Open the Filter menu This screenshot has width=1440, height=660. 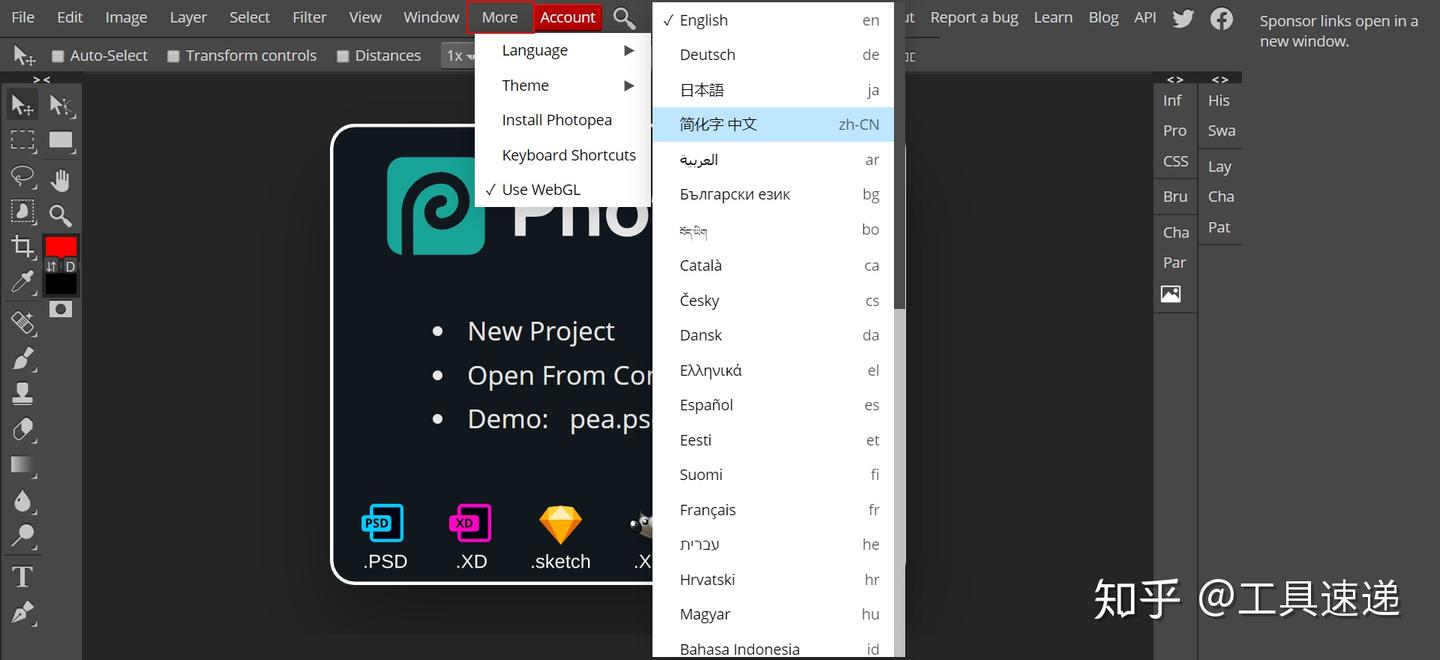[x=310, y=17]
